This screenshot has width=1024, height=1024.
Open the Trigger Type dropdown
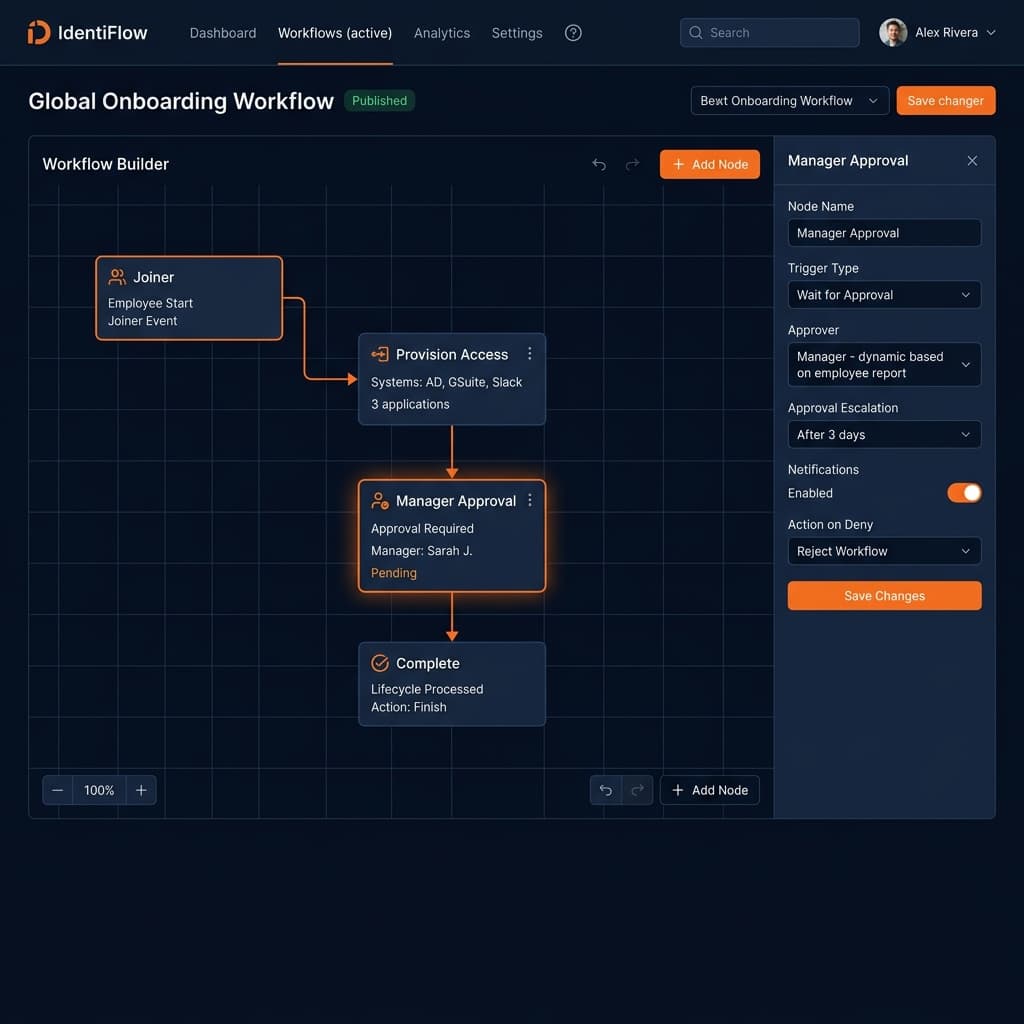coord(884,294)
